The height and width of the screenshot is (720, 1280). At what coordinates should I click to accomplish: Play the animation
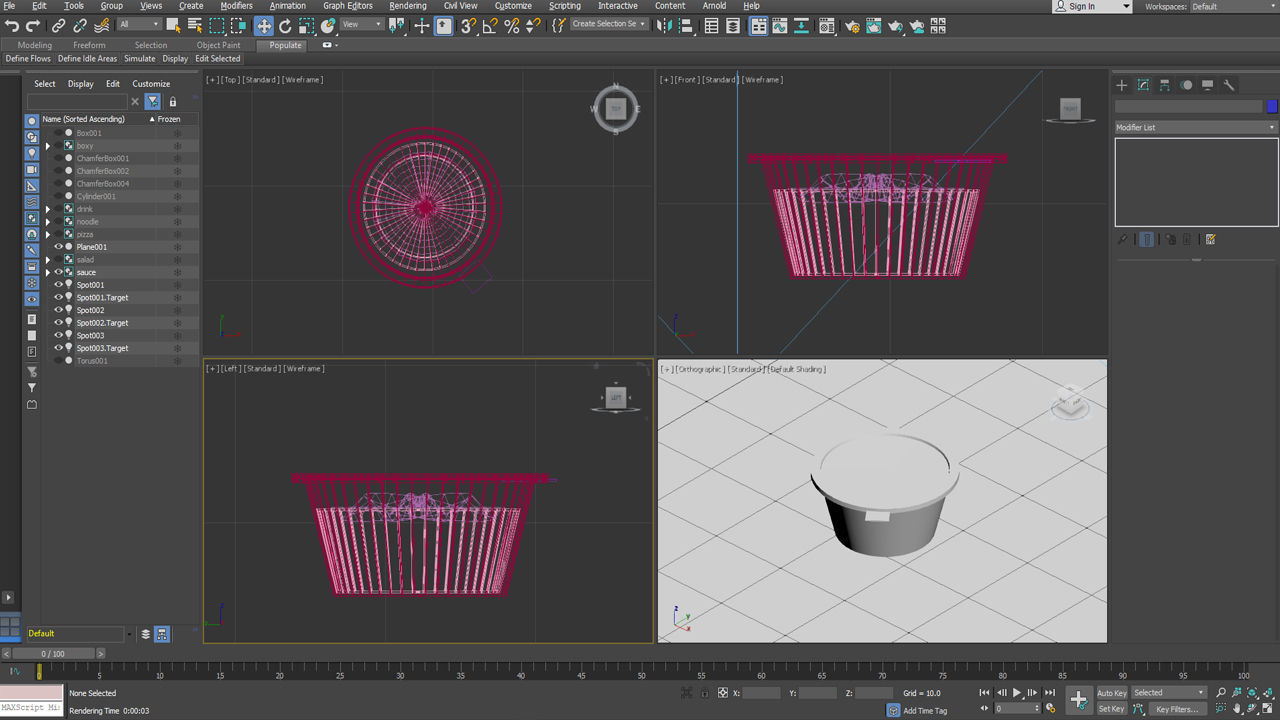point(1017,692)
